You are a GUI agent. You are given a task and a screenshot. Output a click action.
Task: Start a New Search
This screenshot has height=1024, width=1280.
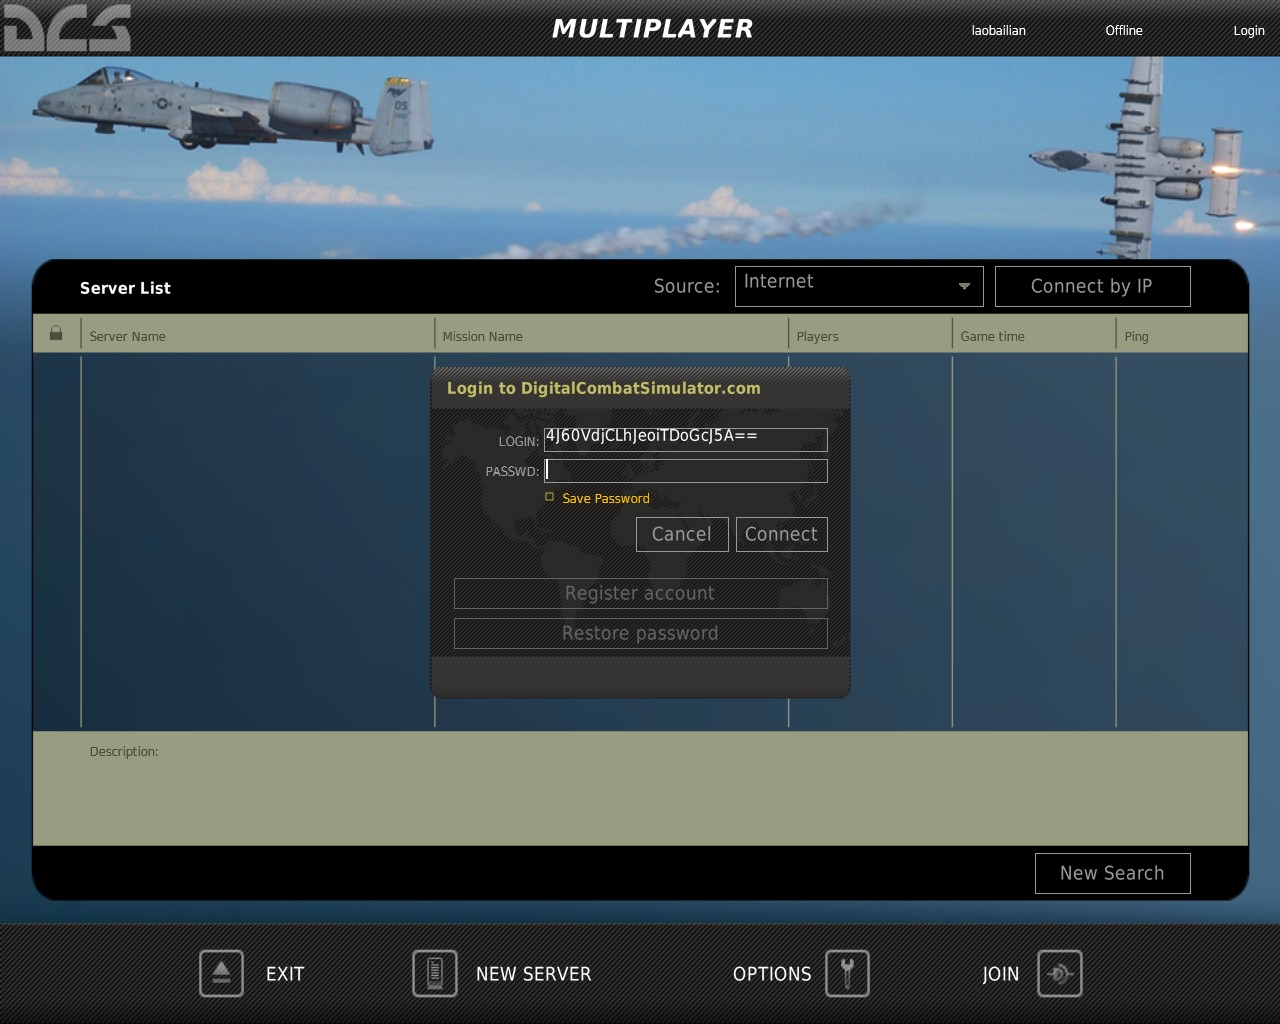pyautogui.click(x=1112, y=873)
